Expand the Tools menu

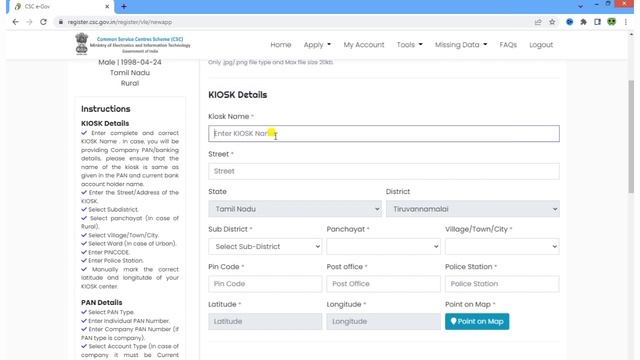pyautogui.click(x=409, y=45)
